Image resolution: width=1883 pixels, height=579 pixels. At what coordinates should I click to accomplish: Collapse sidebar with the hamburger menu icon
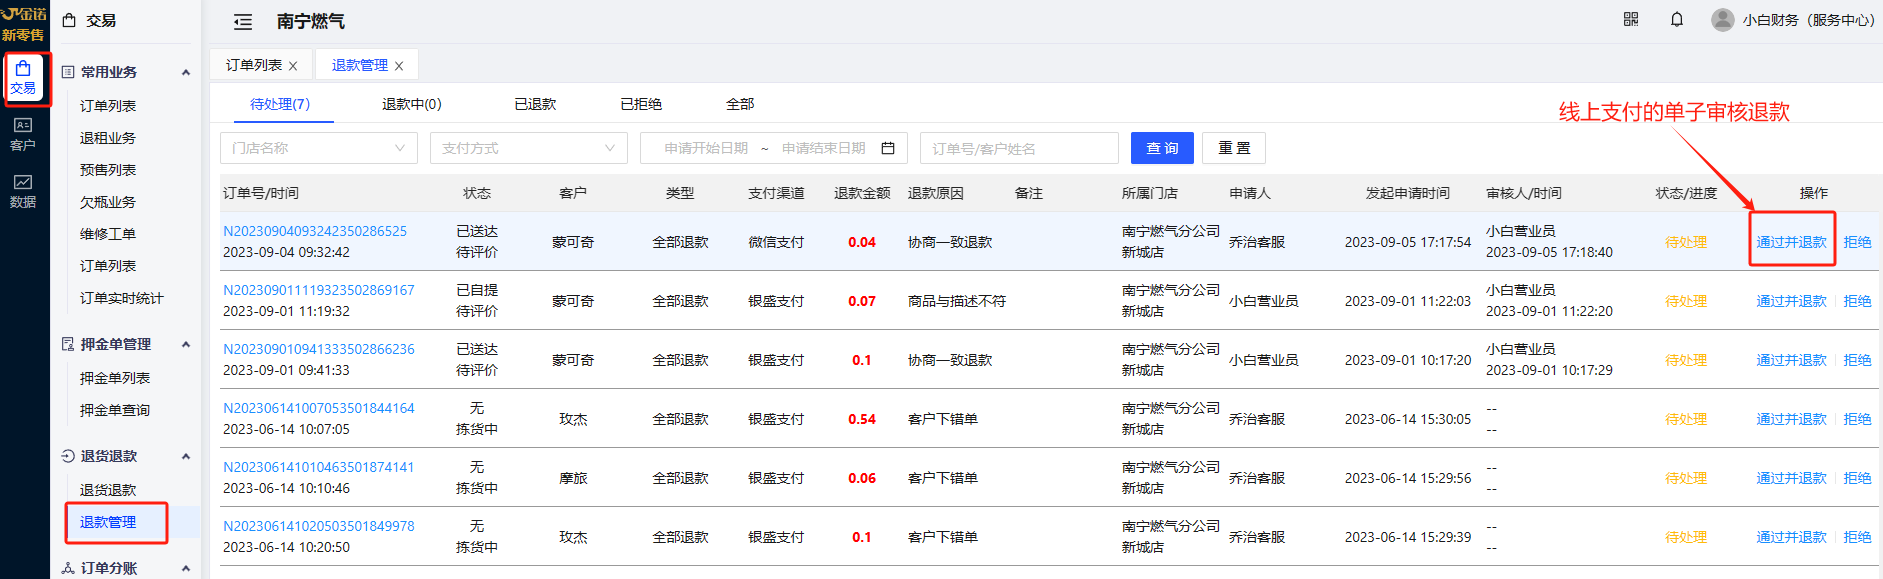click(x=242, y=21)
